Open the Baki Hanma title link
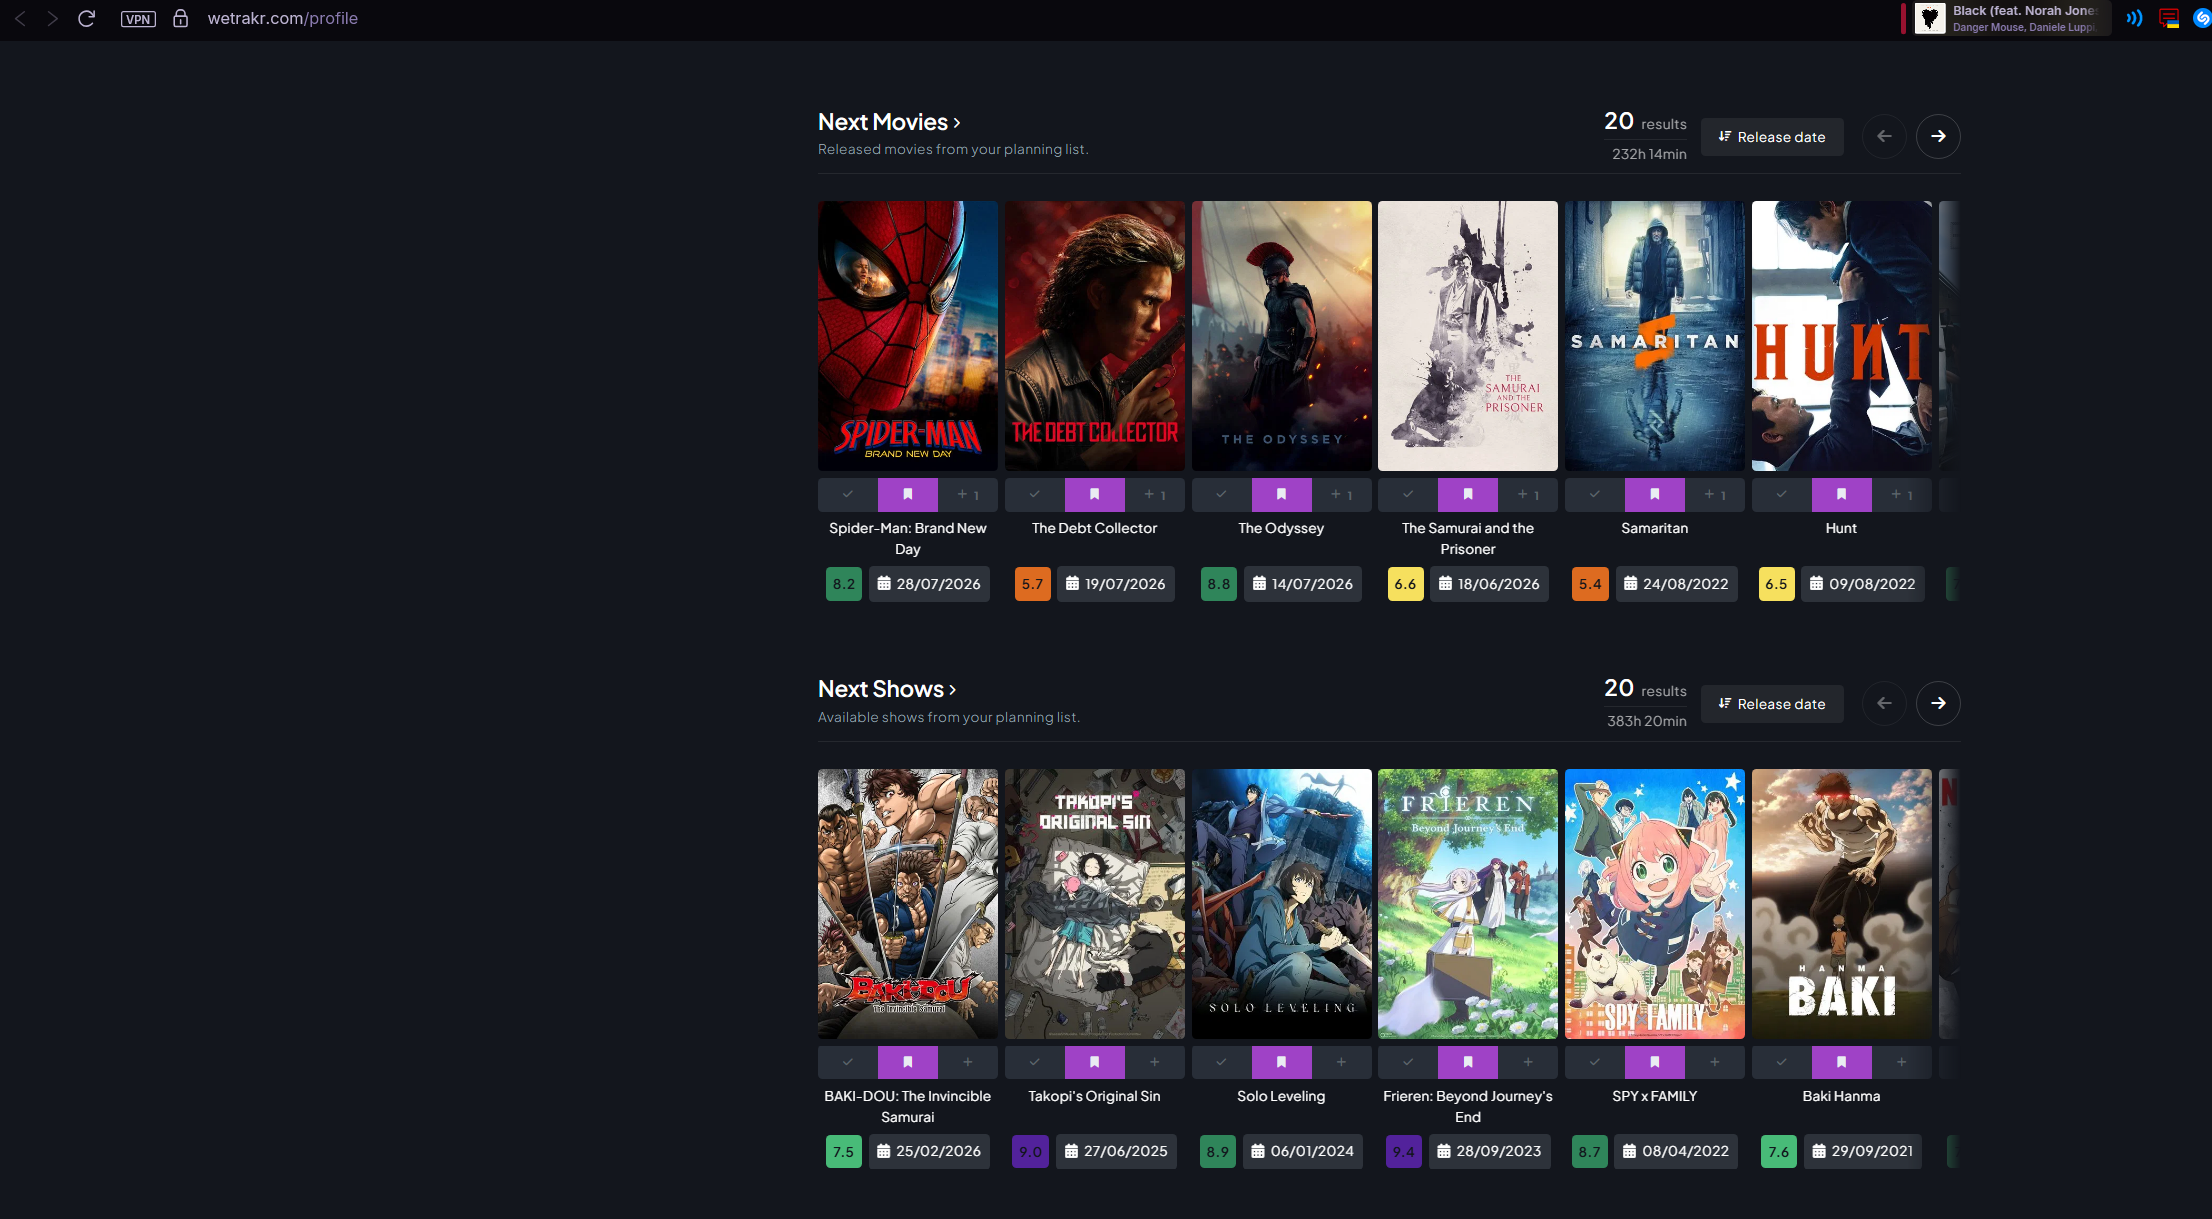This screenshot has width=2212, height=1219. coord(1841,1096)
